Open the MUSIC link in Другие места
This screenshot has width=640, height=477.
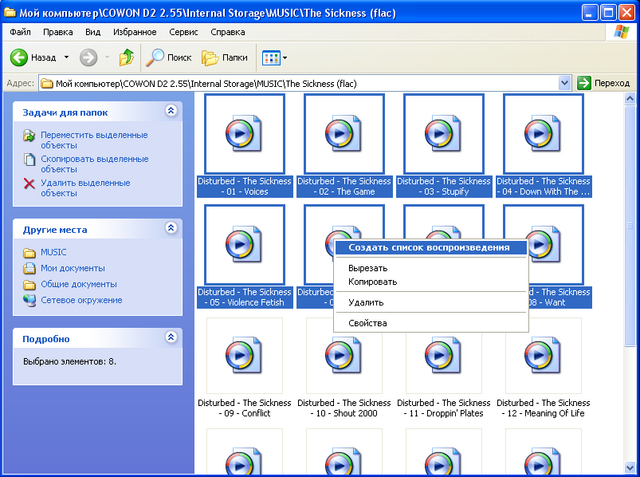(53, 252)
